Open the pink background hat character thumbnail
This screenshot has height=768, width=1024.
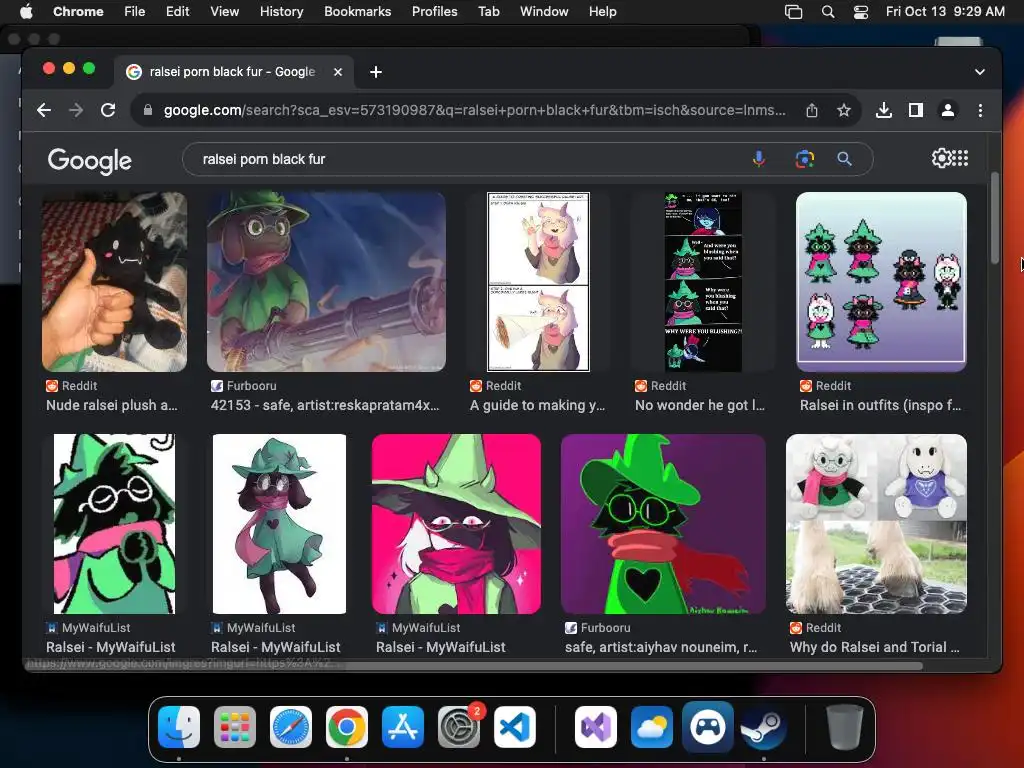point(456,524)
